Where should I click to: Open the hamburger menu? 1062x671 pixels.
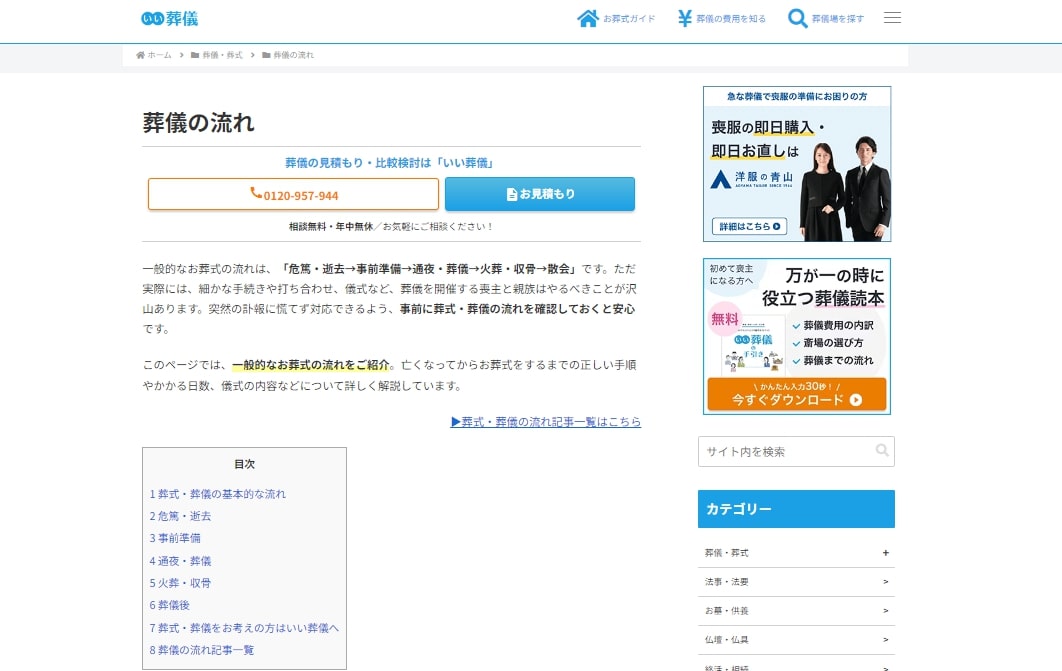(892, 18)
